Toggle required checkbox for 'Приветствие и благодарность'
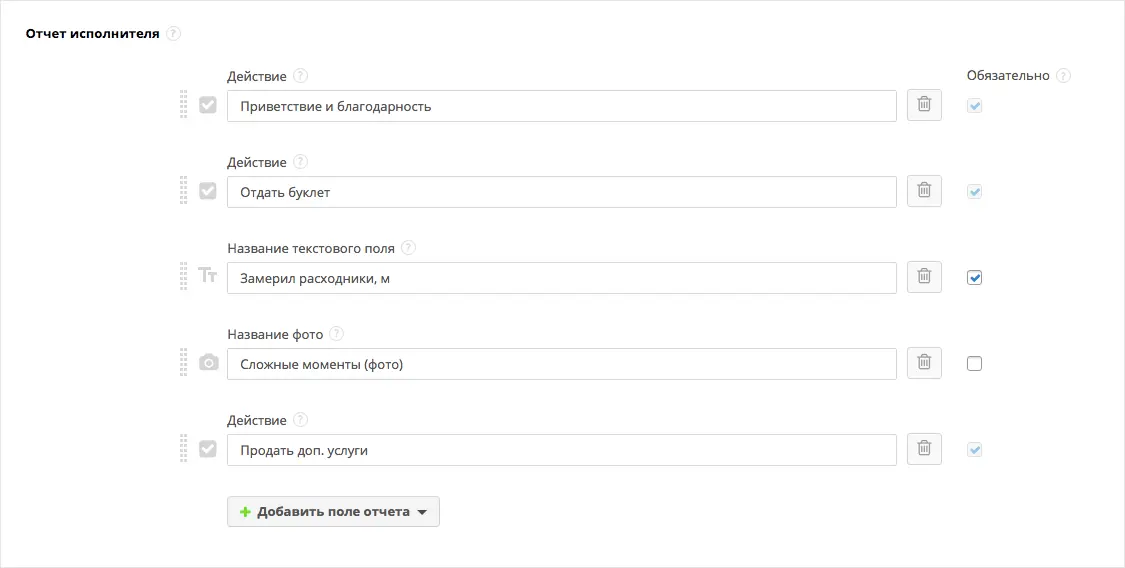This screenshot has height=568, width=1125. pyautogui.click(x=974, y=105)
